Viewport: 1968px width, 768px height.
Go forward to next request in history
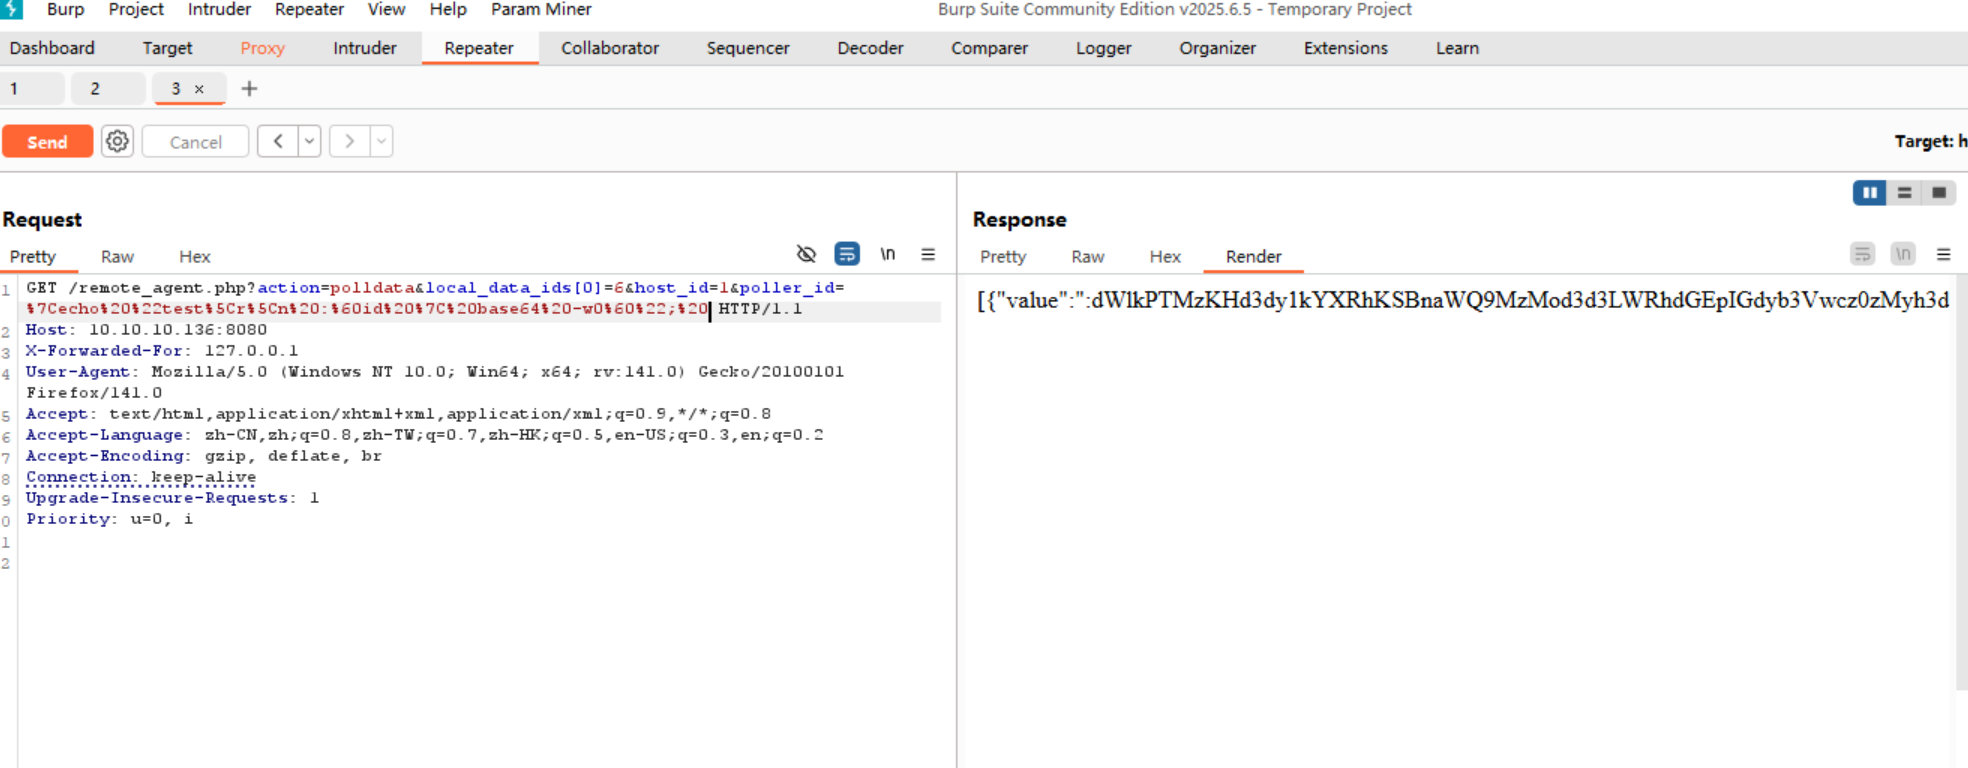click(x=350, y=141)
